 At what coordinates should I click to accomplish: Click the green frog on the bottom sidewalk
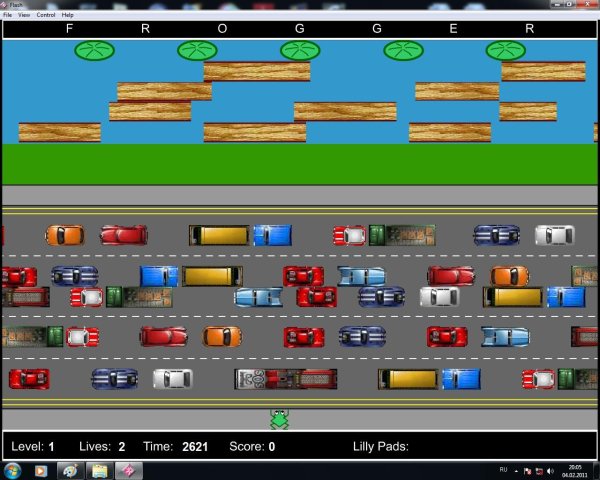pyautogui.click(x=279, y=419)
